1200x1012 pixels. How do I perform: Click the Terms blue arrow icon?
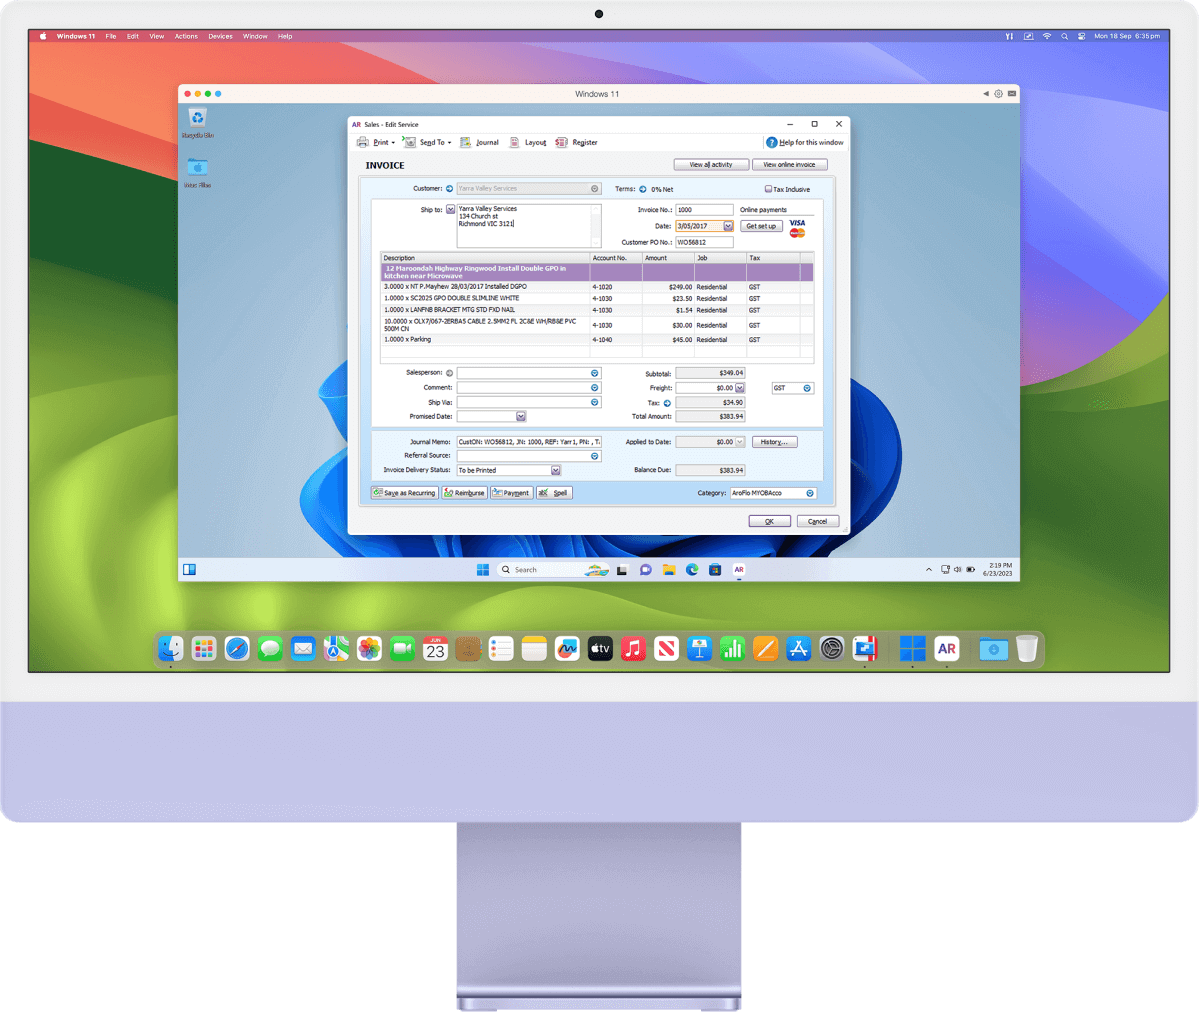(x=643, y=188)
